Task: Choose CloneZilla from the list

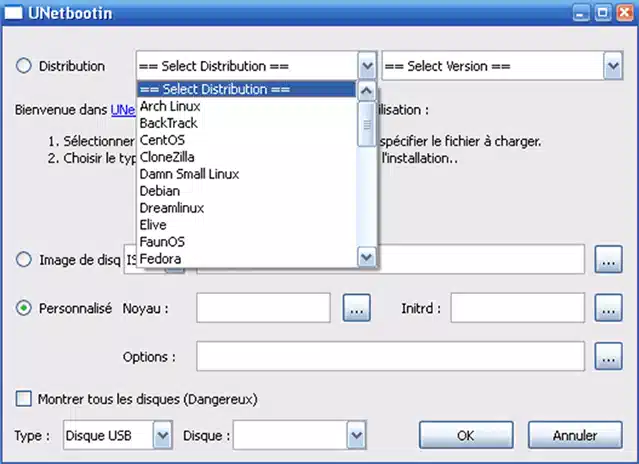Action: pyautogui.click(x=247, y=157)
